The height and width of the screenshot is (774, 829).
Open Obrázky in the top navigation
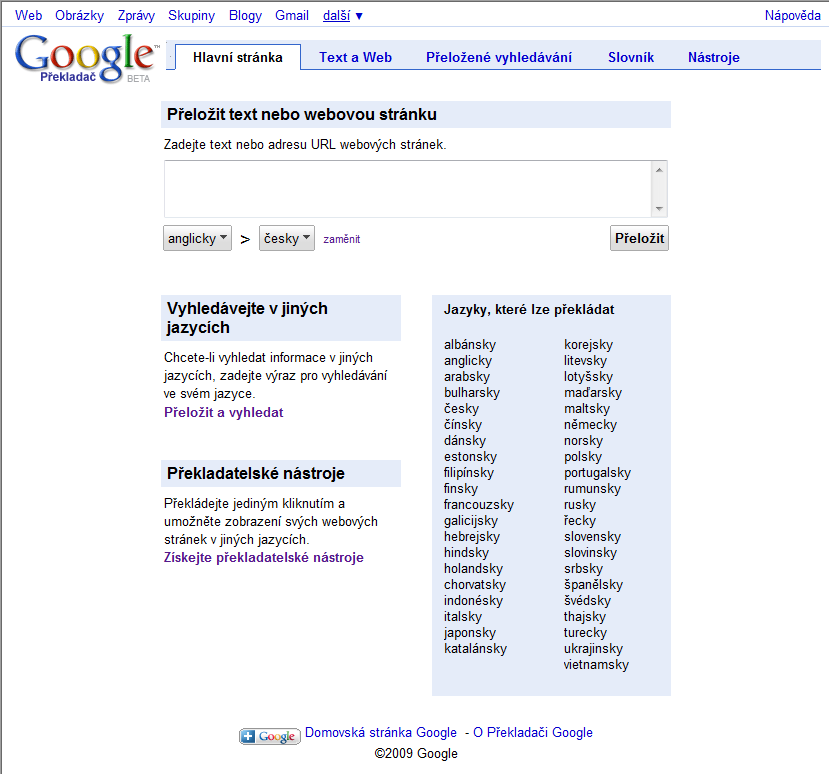pyautogui.click(x=79, y=15)
